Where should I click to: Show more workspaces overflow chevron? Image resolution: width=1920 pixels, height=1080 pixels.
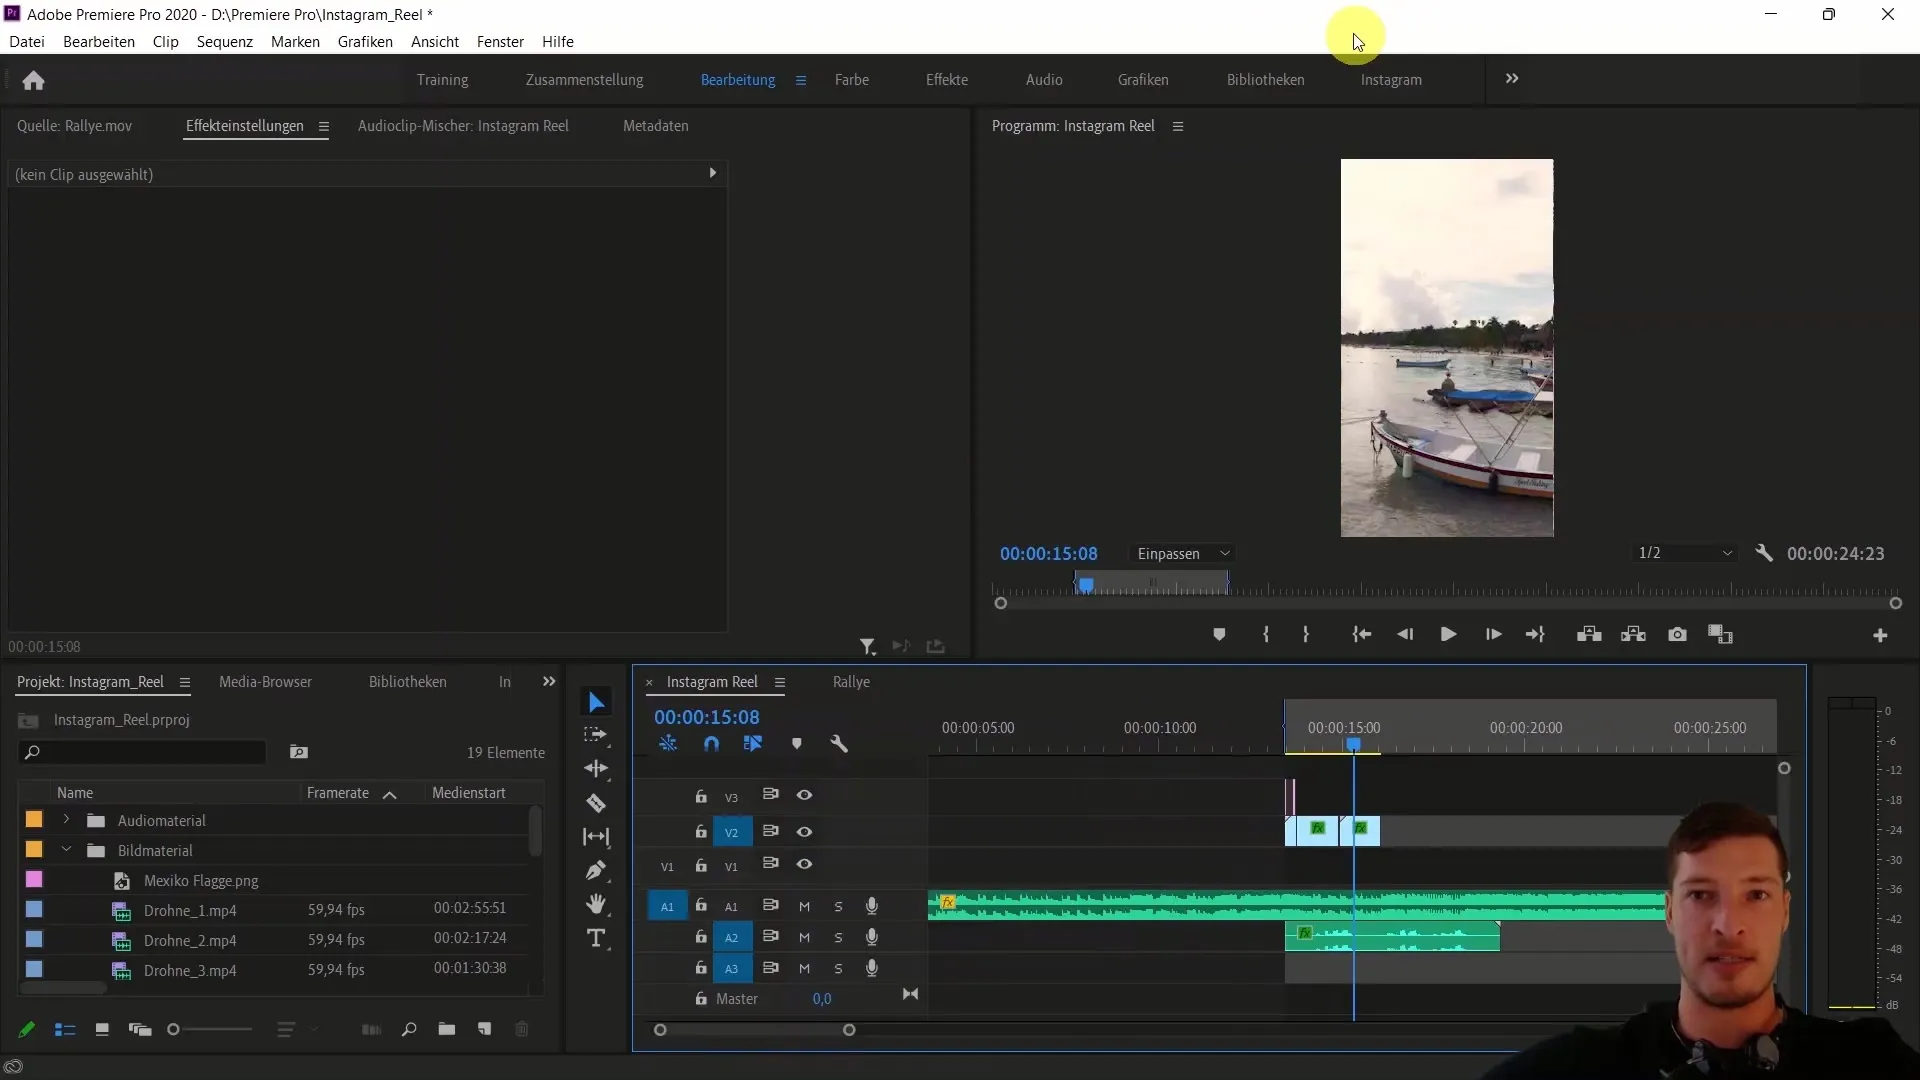point(1512,79)
